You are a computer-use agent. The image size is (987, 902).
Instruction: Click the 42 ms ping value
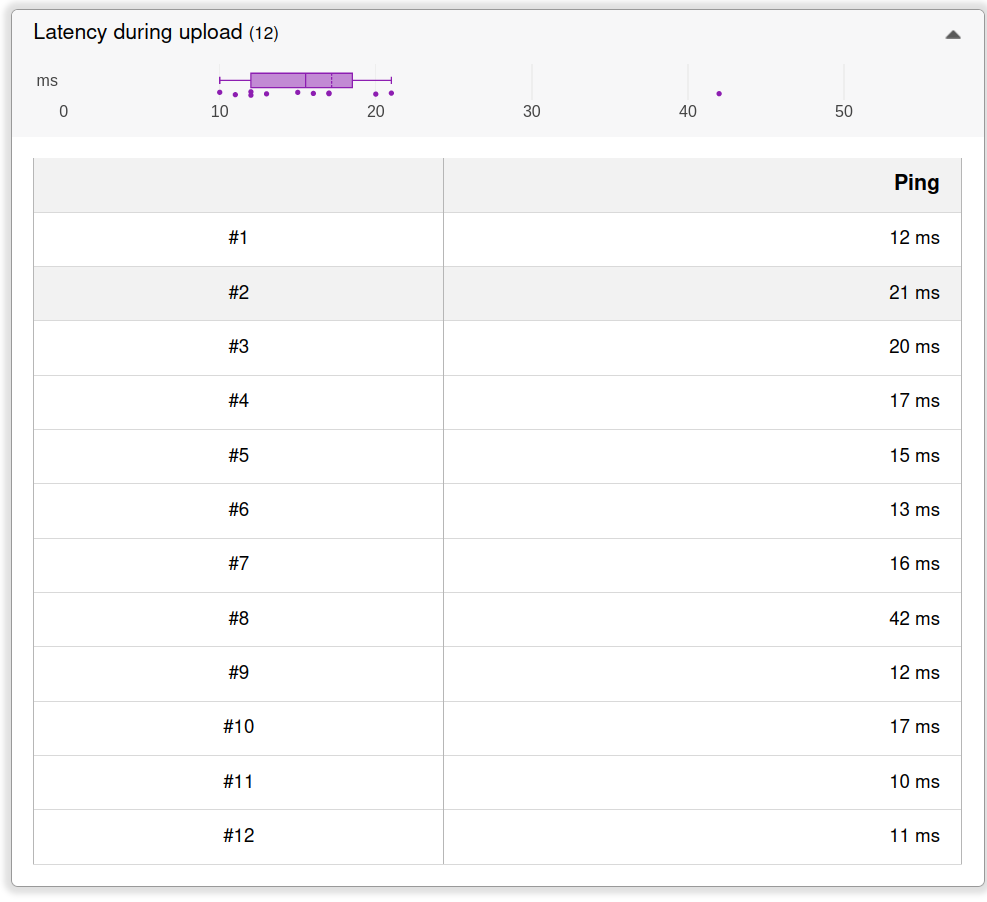pyautogui.click(x=914, y=619)
